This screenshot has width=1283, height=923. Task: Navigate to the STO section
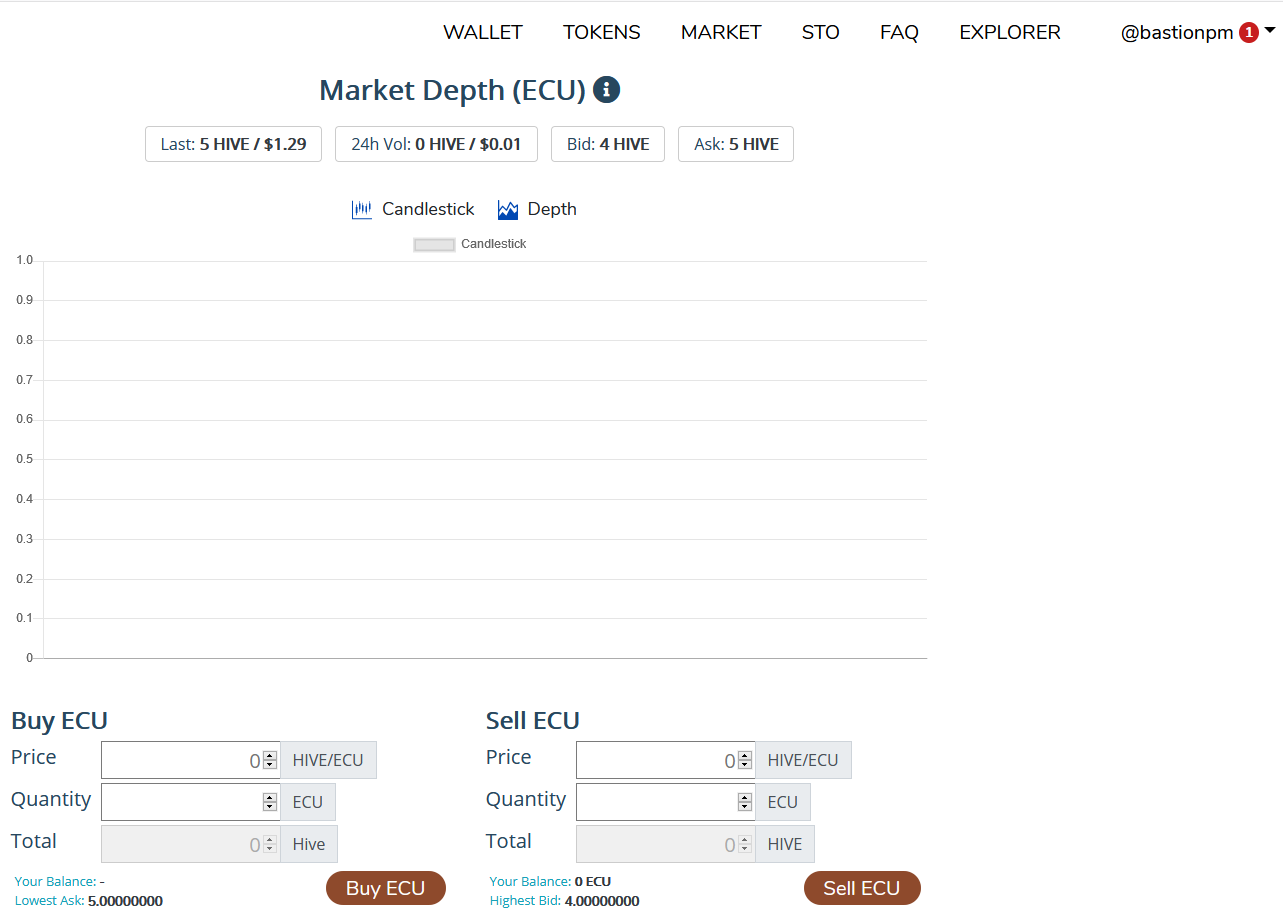point(820,33)
